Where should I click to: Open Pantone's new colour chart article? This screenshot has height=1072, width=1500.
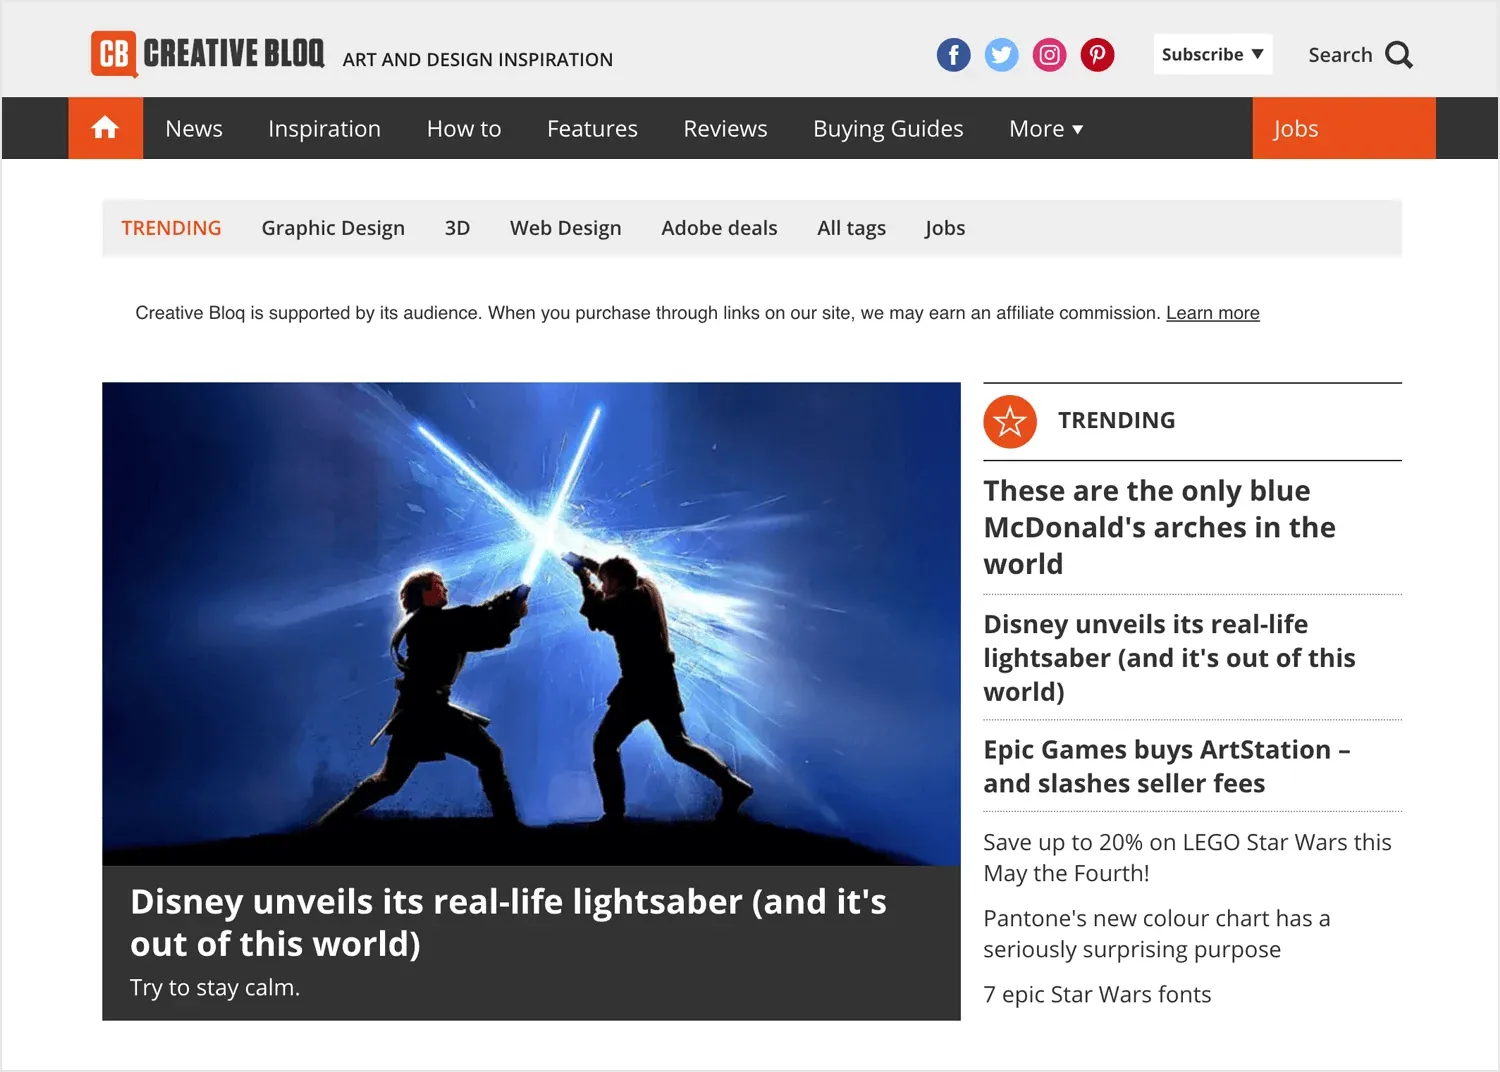click(1156, 934)
